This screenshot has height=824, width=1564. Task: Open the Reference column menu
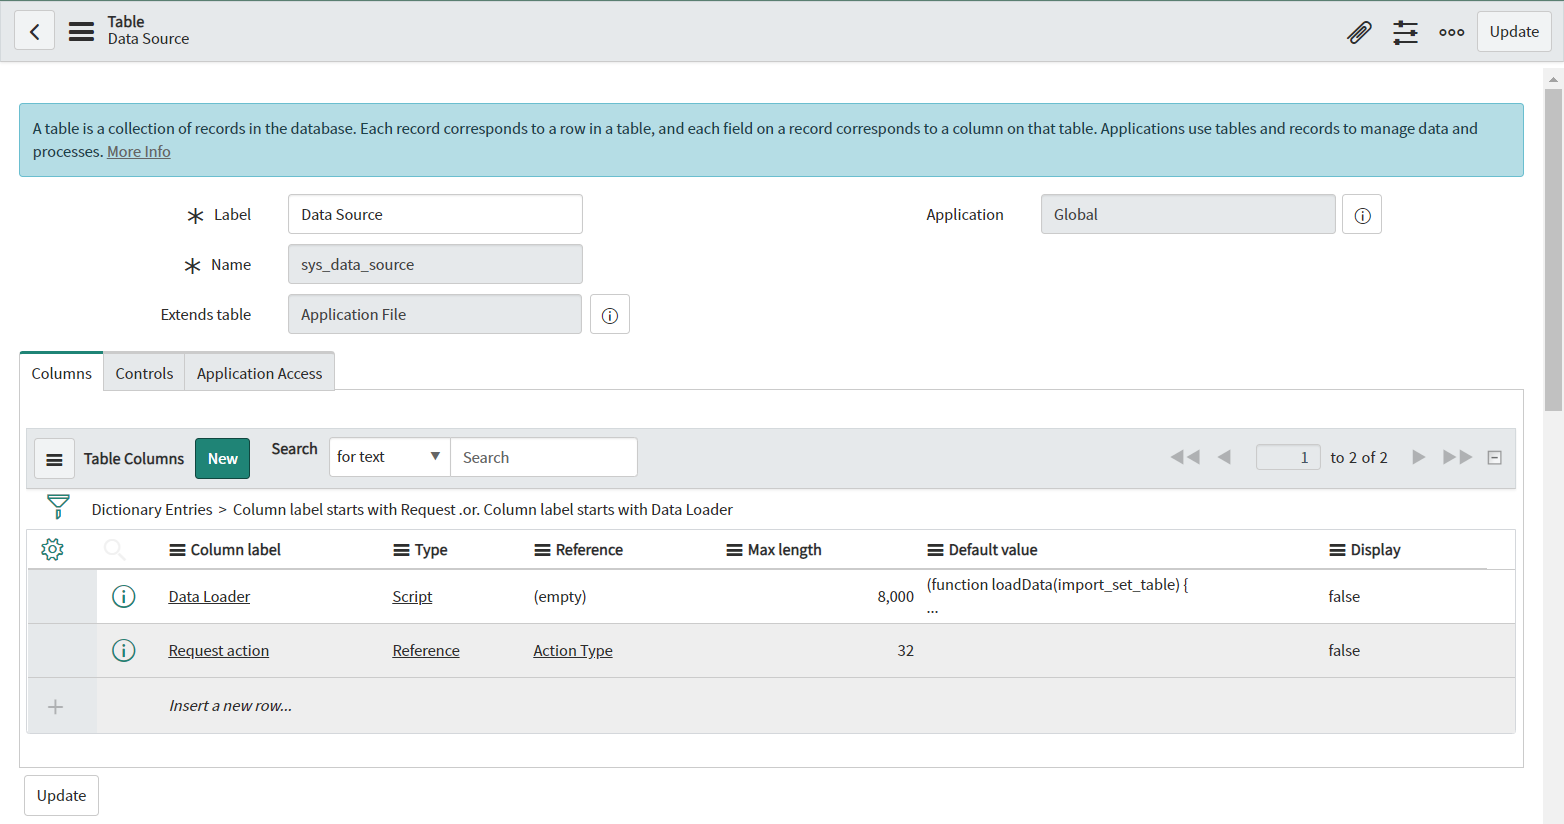[x=542, y=550]
